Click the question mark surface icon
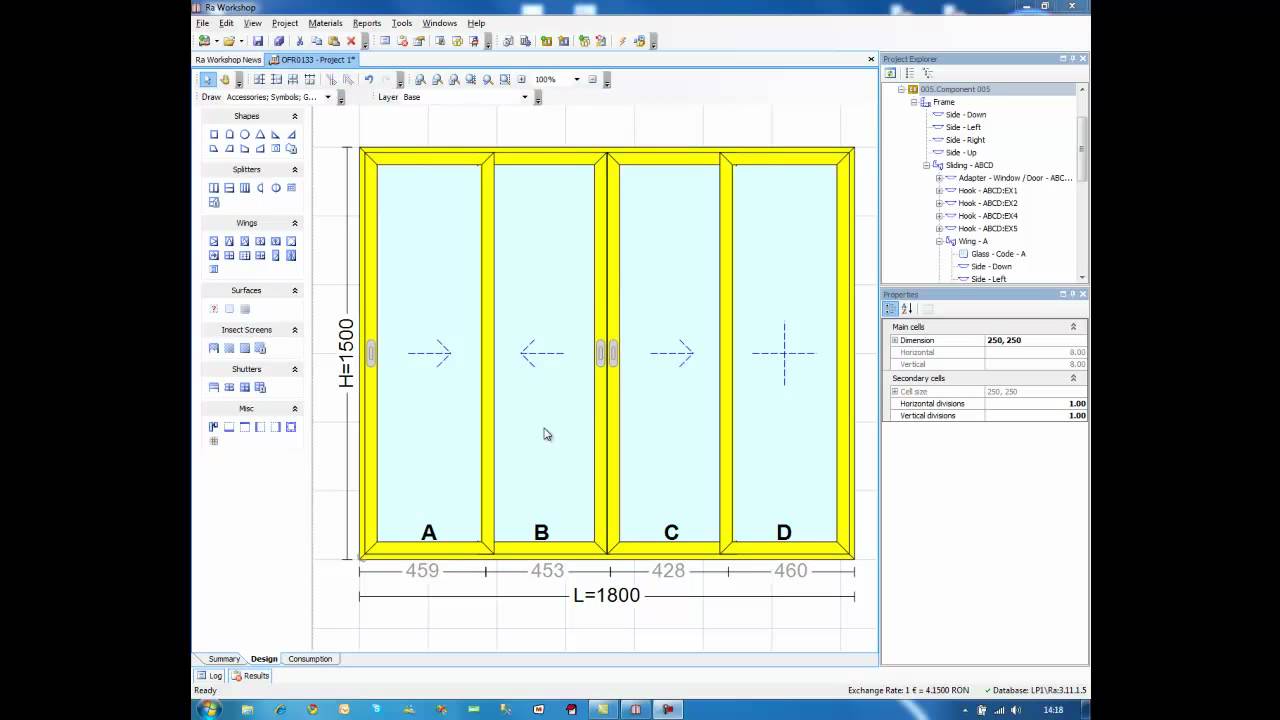 click(x=214, y=309)
